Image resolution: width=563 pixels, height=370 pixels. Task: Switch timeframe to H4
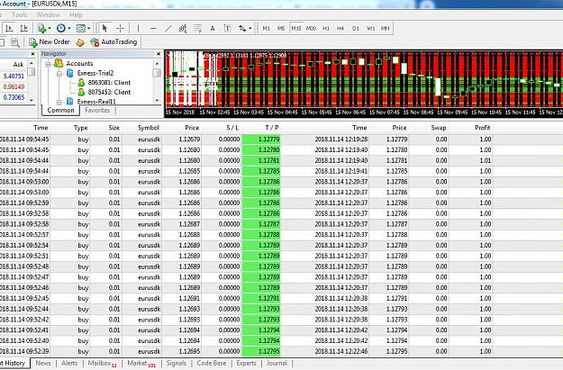340,28
